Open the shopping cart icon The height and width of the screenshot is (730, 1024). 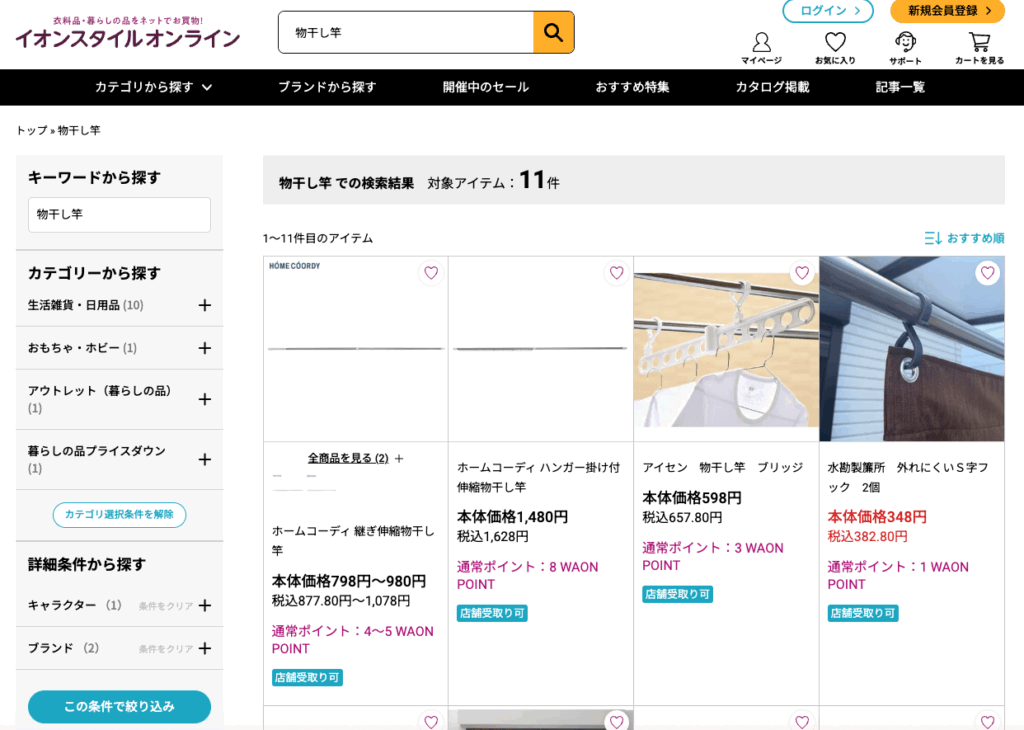point(979,42)
